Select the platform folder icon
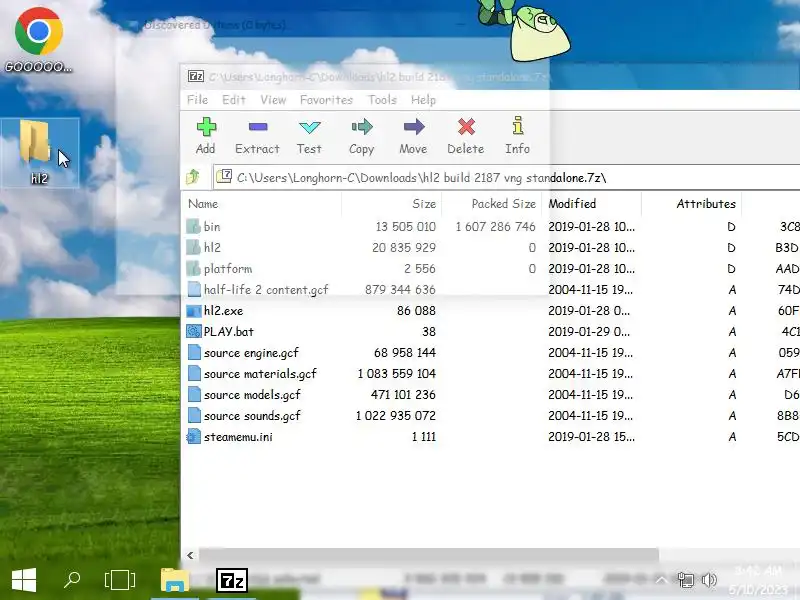 click(193, 268)
